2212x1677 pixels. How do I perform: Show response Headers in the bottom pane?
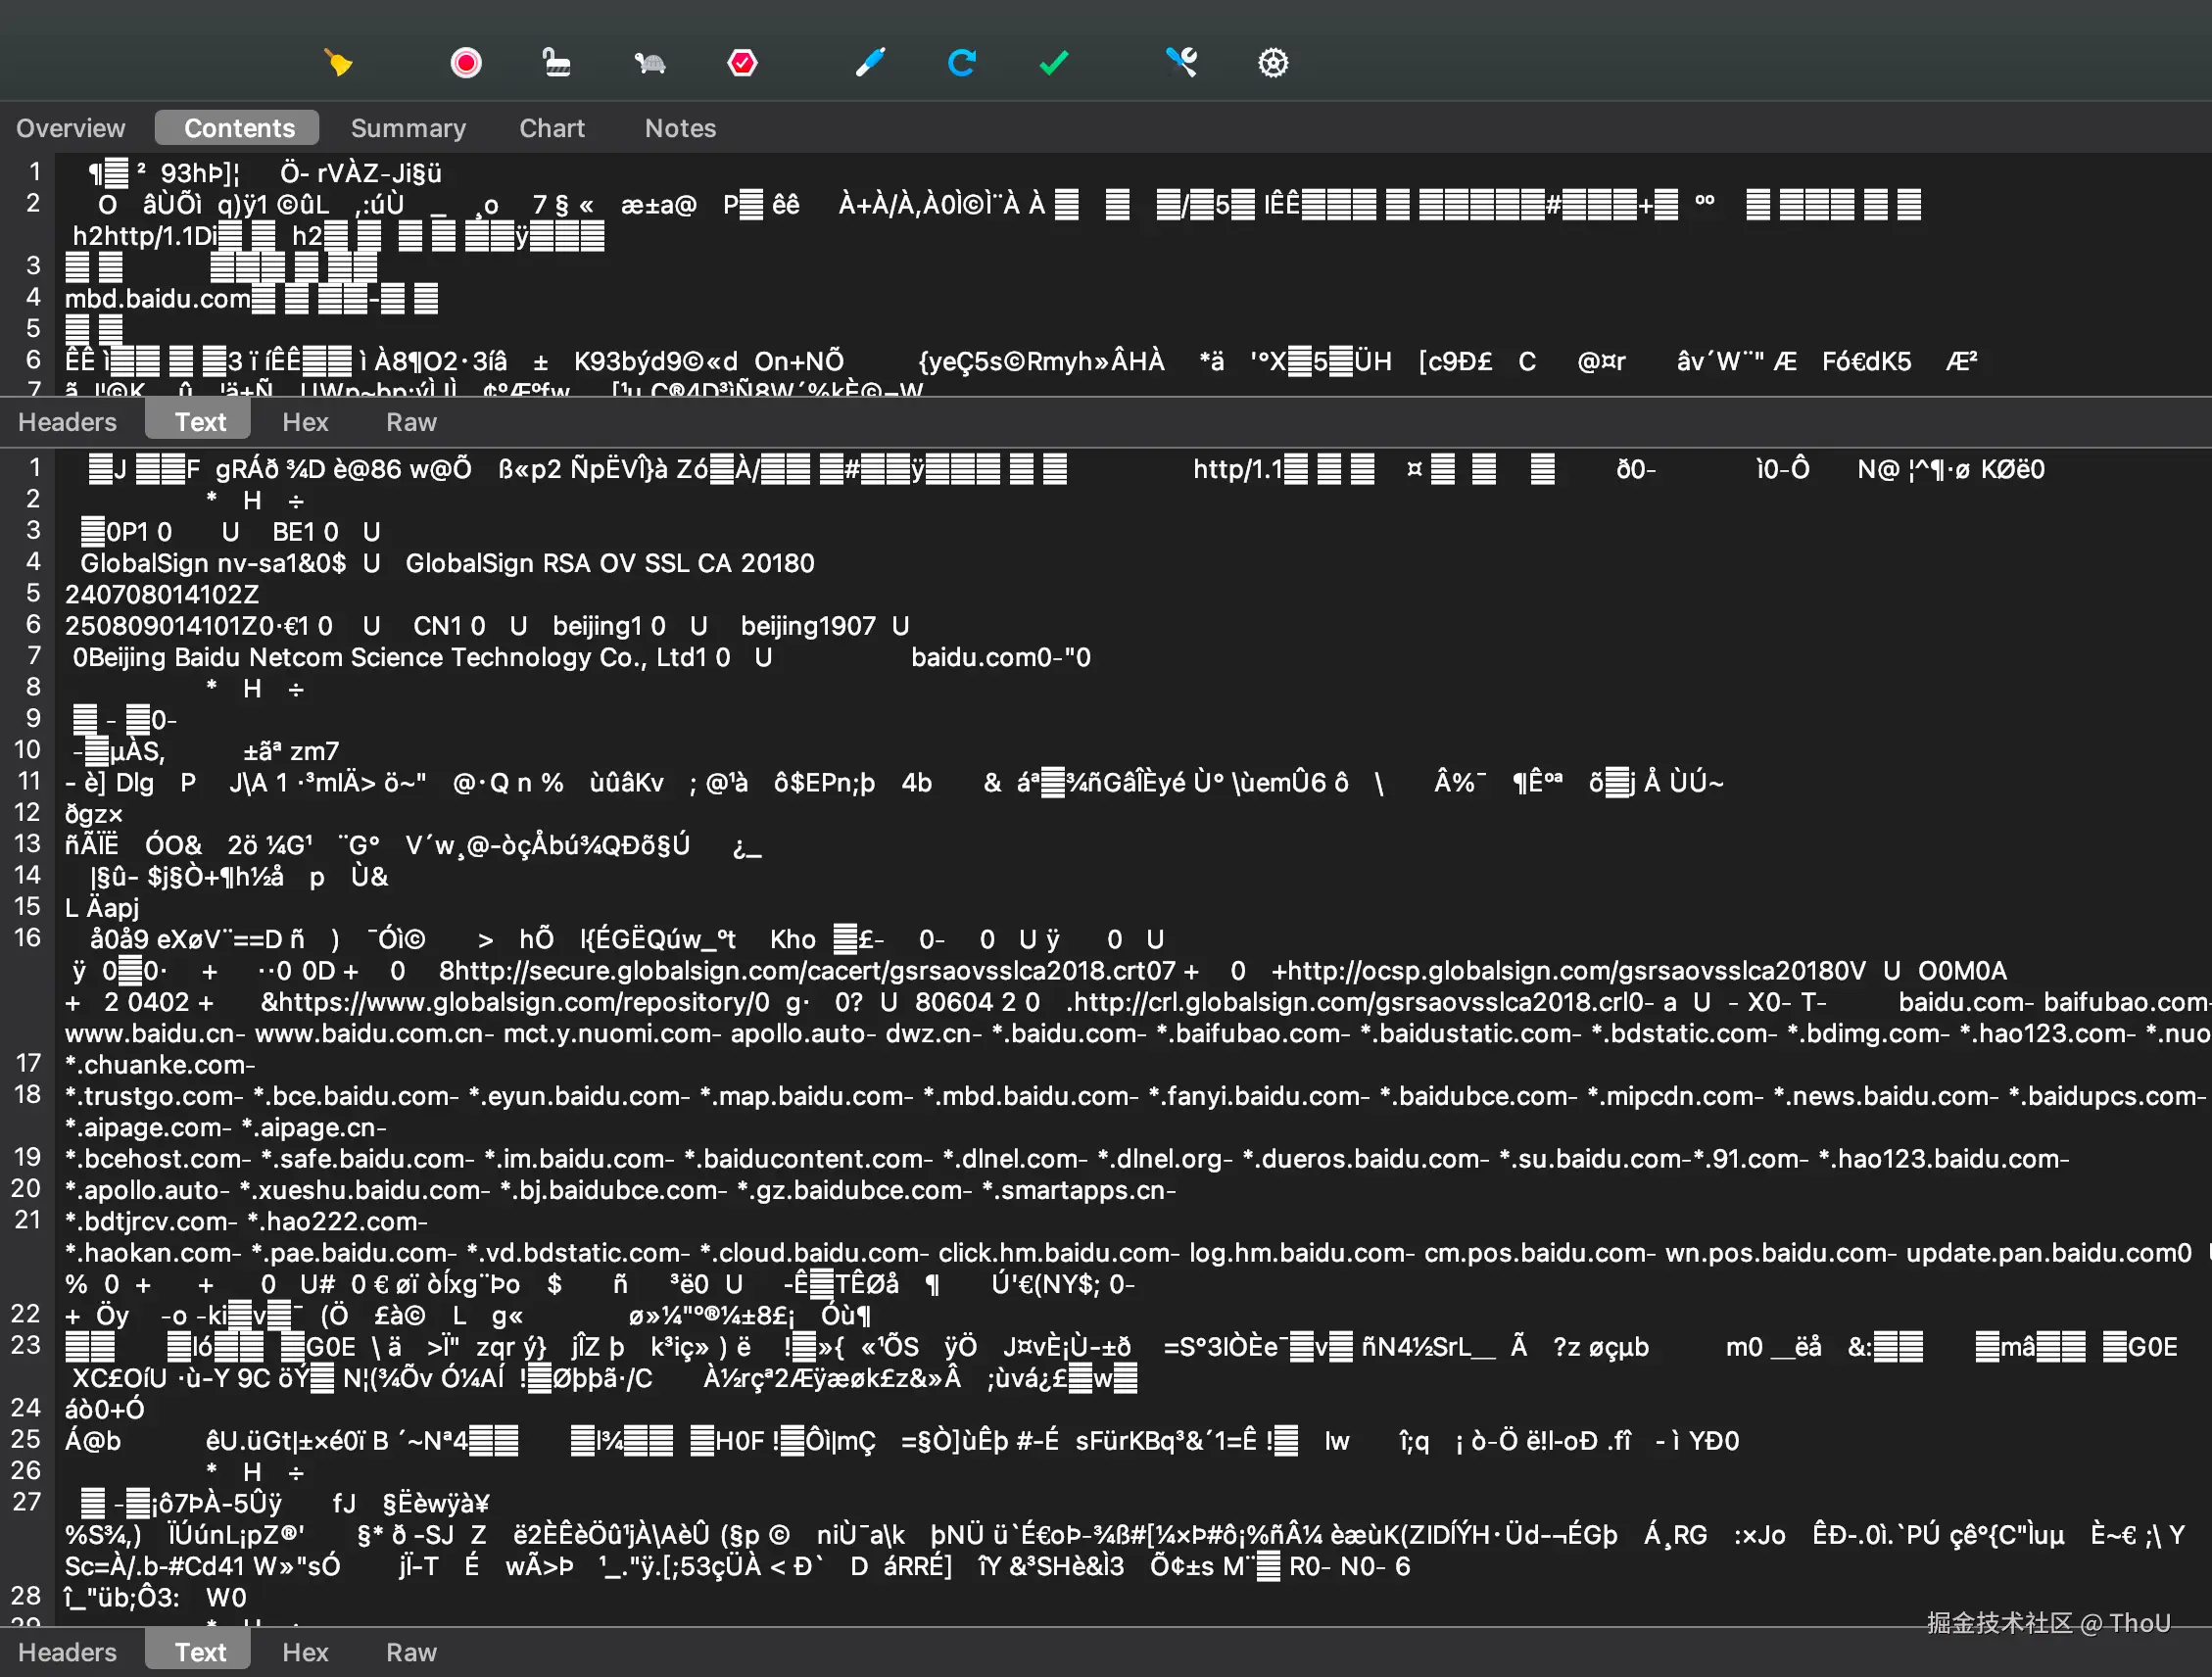coord(67,1652)
